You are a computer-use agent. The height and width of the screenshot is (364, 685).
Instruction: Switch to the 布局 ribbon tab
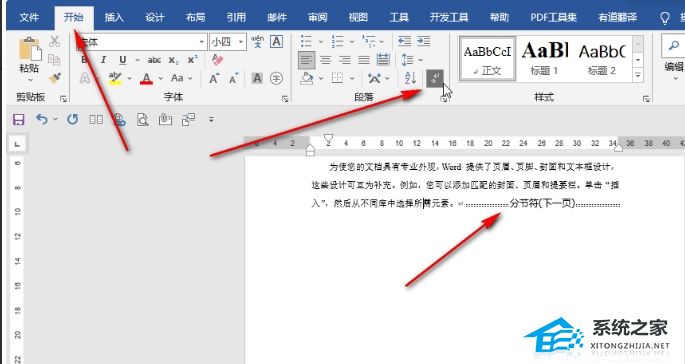195,17
